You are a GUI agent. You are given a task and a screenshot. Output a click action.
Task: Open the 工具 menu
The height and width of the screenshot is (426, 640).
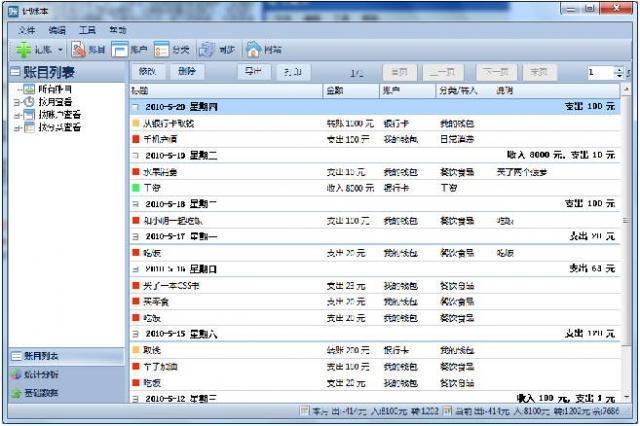point(87,30)
